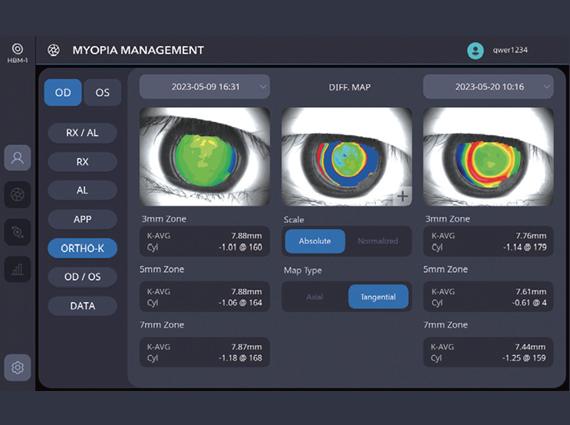Click the HBM-1 logo icon
This screenshot has width=570, height=425.
[17, 49]
